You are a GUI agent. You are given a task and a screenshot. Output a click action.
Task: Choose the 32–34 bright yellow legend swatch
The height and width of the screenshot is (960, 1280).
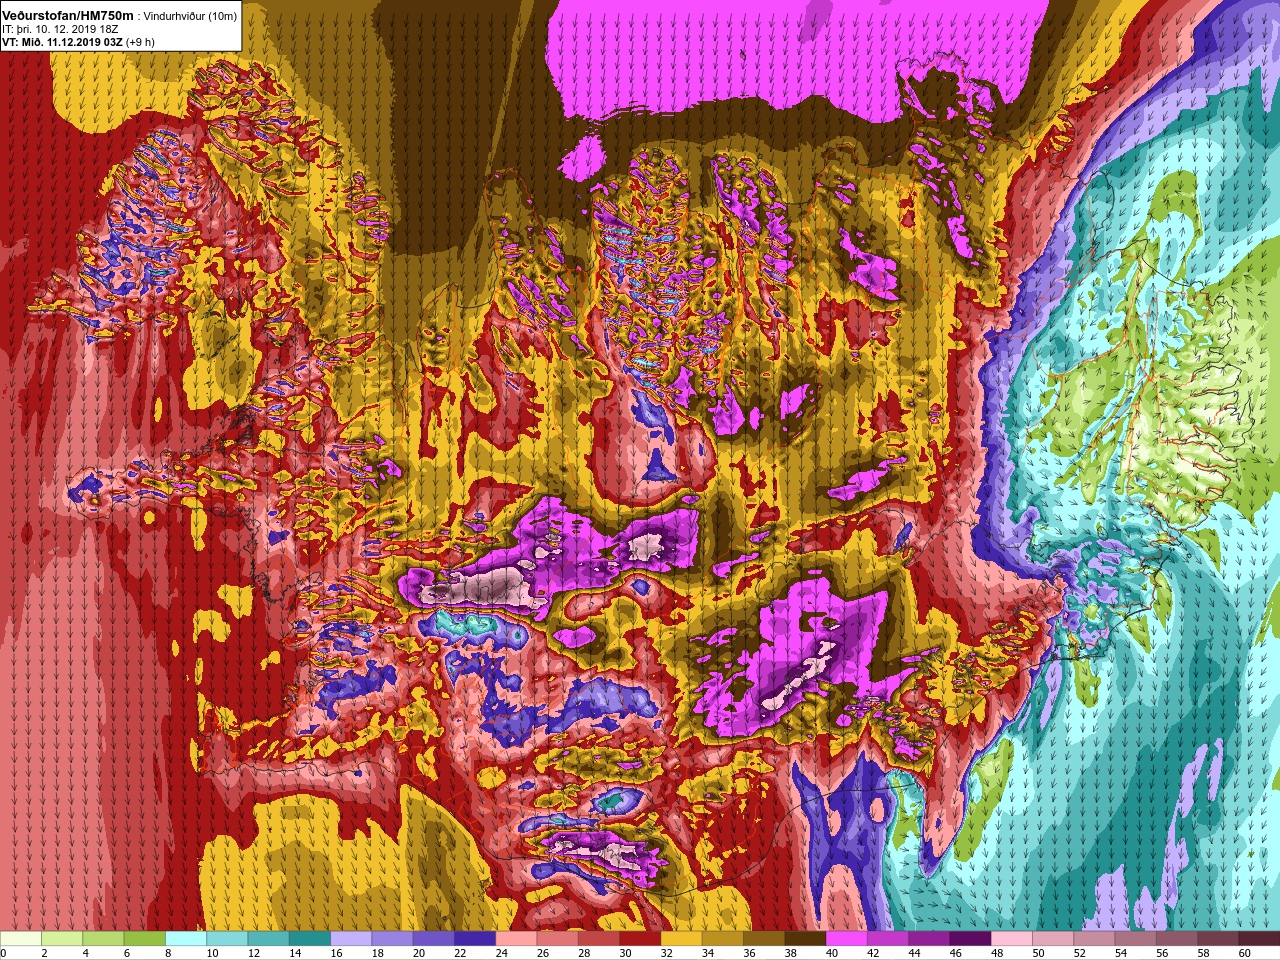click(x=681, y=939)
